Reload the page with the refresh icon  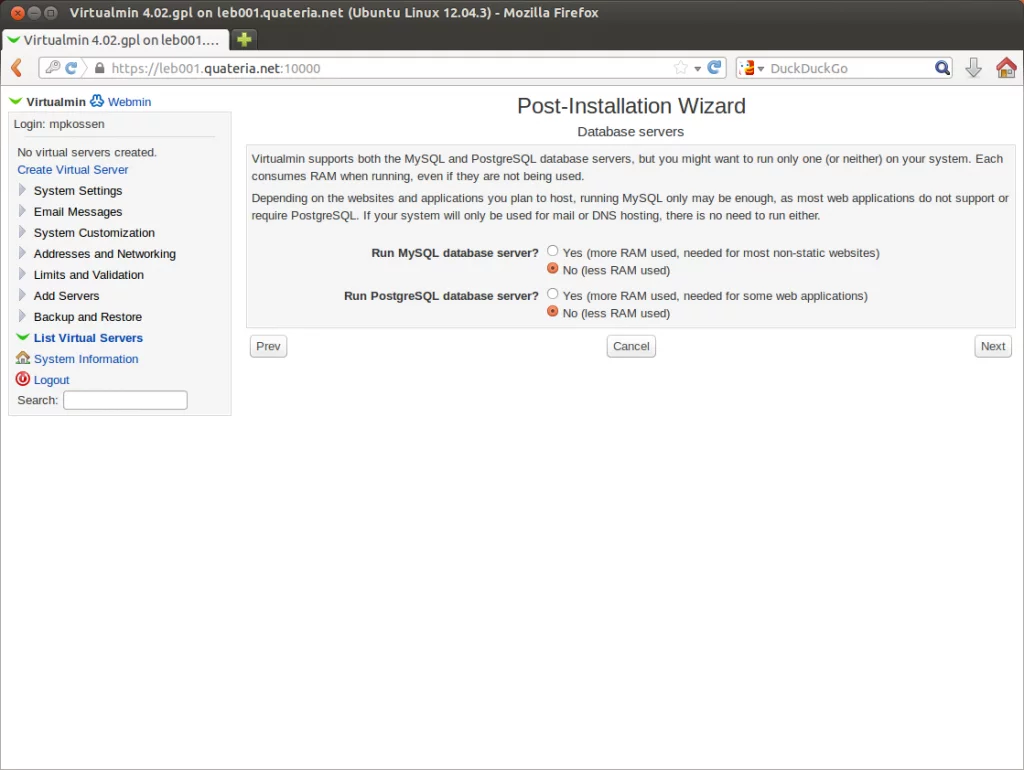(714, 67)
